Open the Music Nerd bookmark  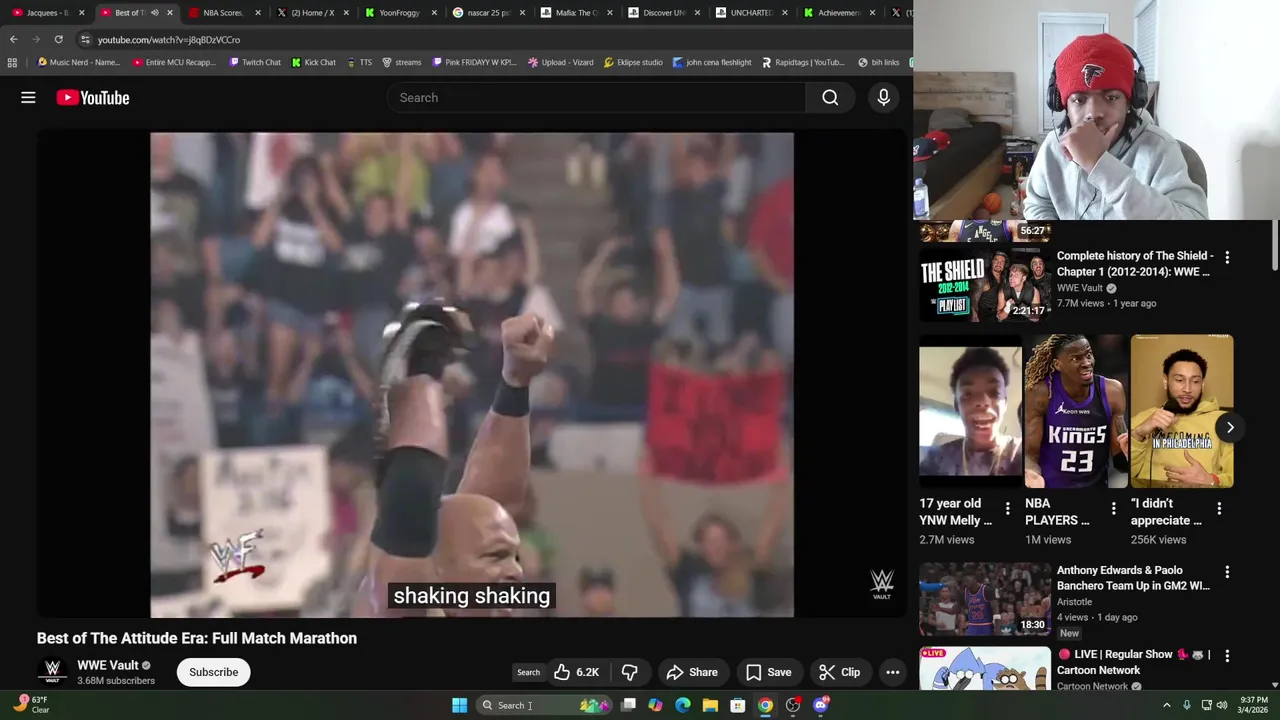pyautogui.click(x=78, y=62)
